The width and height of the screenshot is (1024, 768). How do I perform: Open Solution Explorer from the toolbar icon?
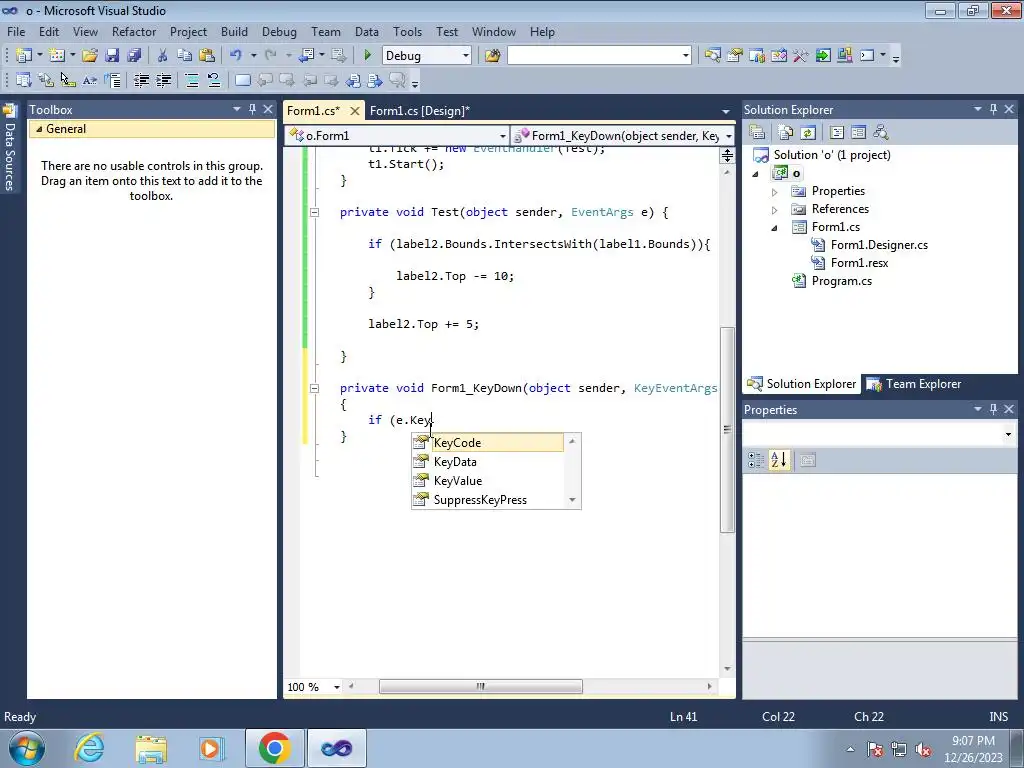click(x=712, y=56)
